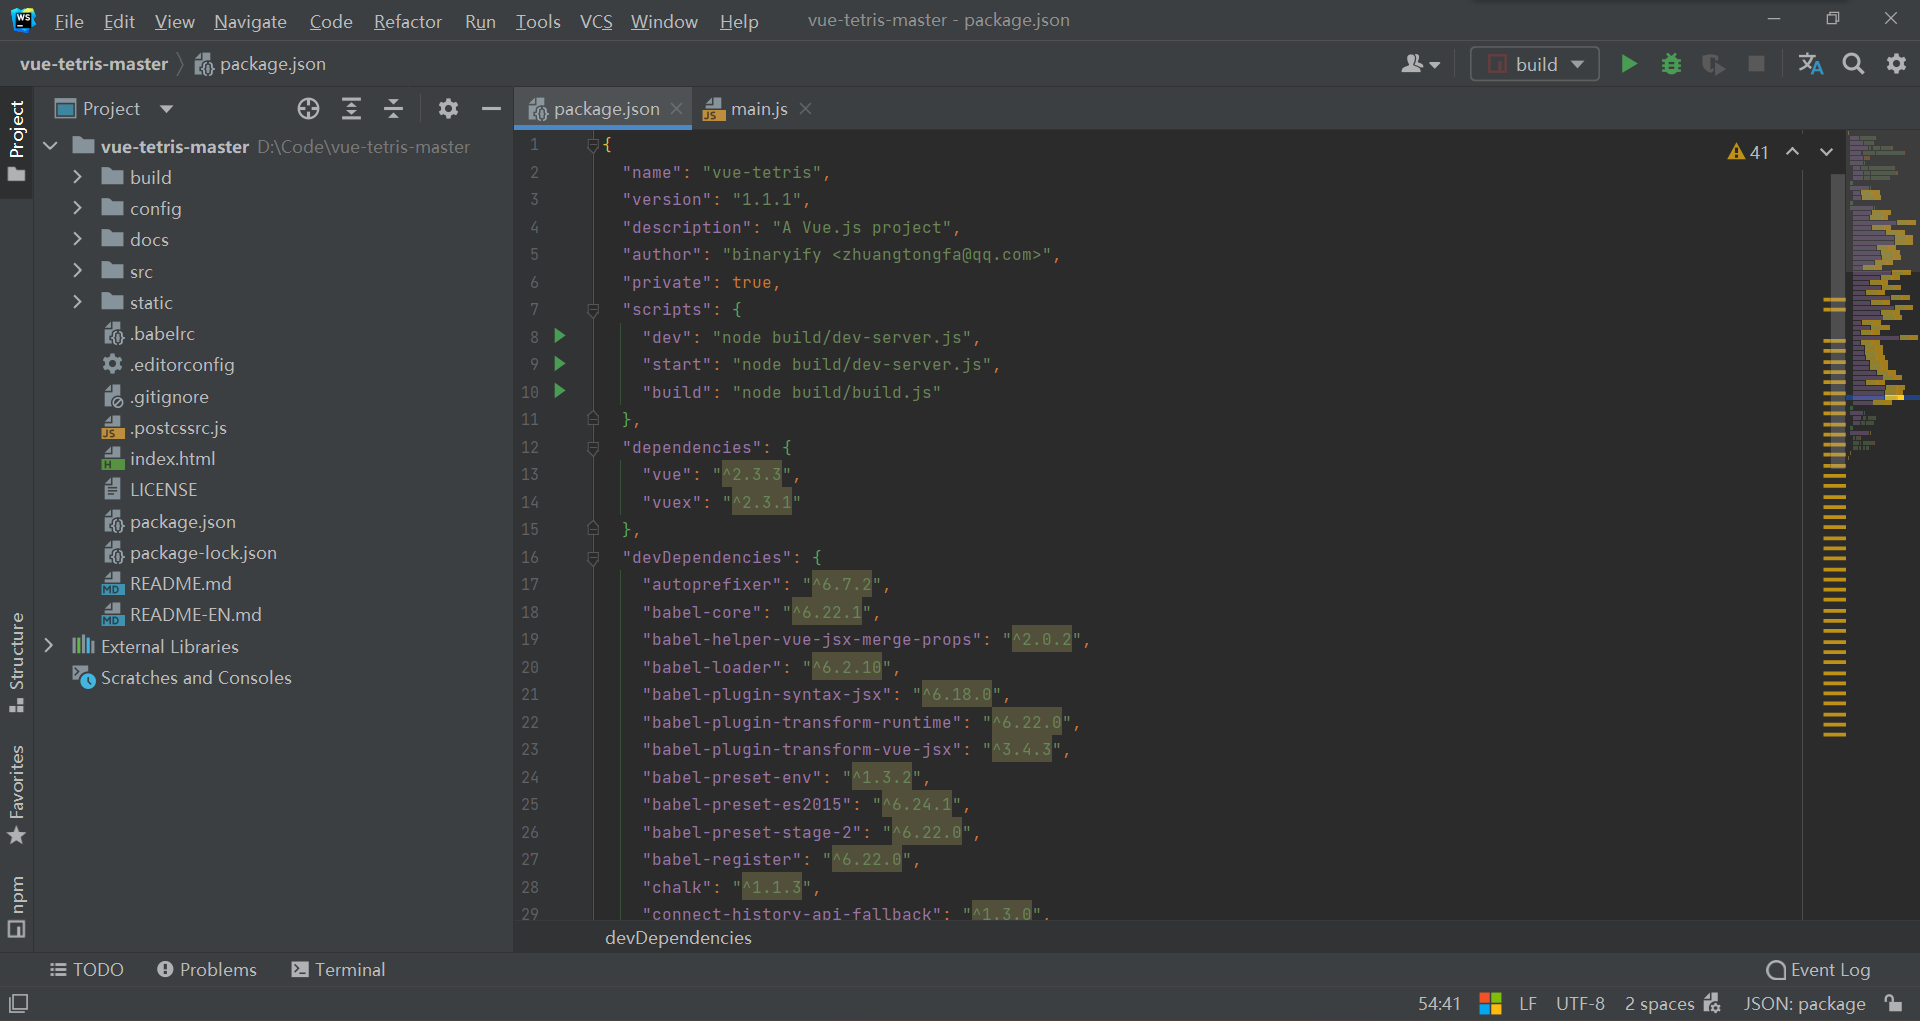Open the build run-configuration dropdown
Screen dimensions: 1920x1021
[1535, 64]
